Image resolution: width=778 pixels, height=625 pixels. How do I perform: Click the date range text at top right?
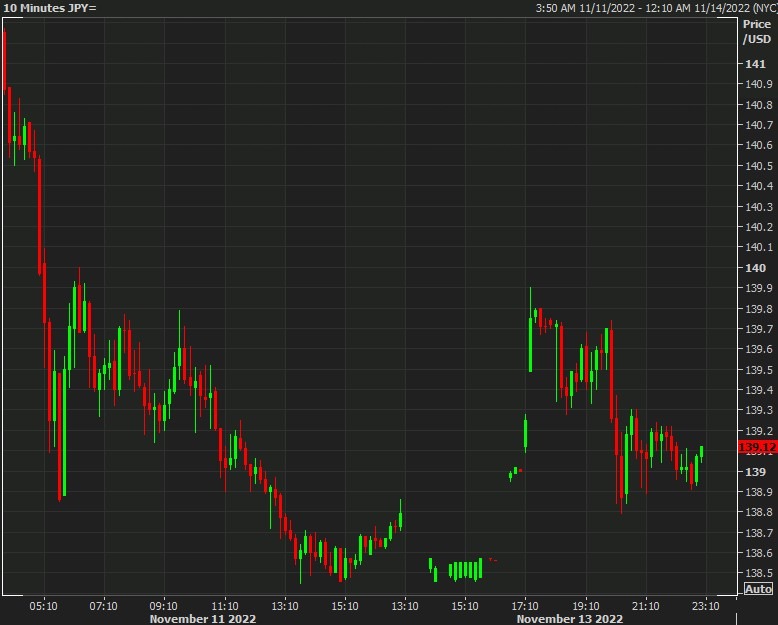(656, 8)
